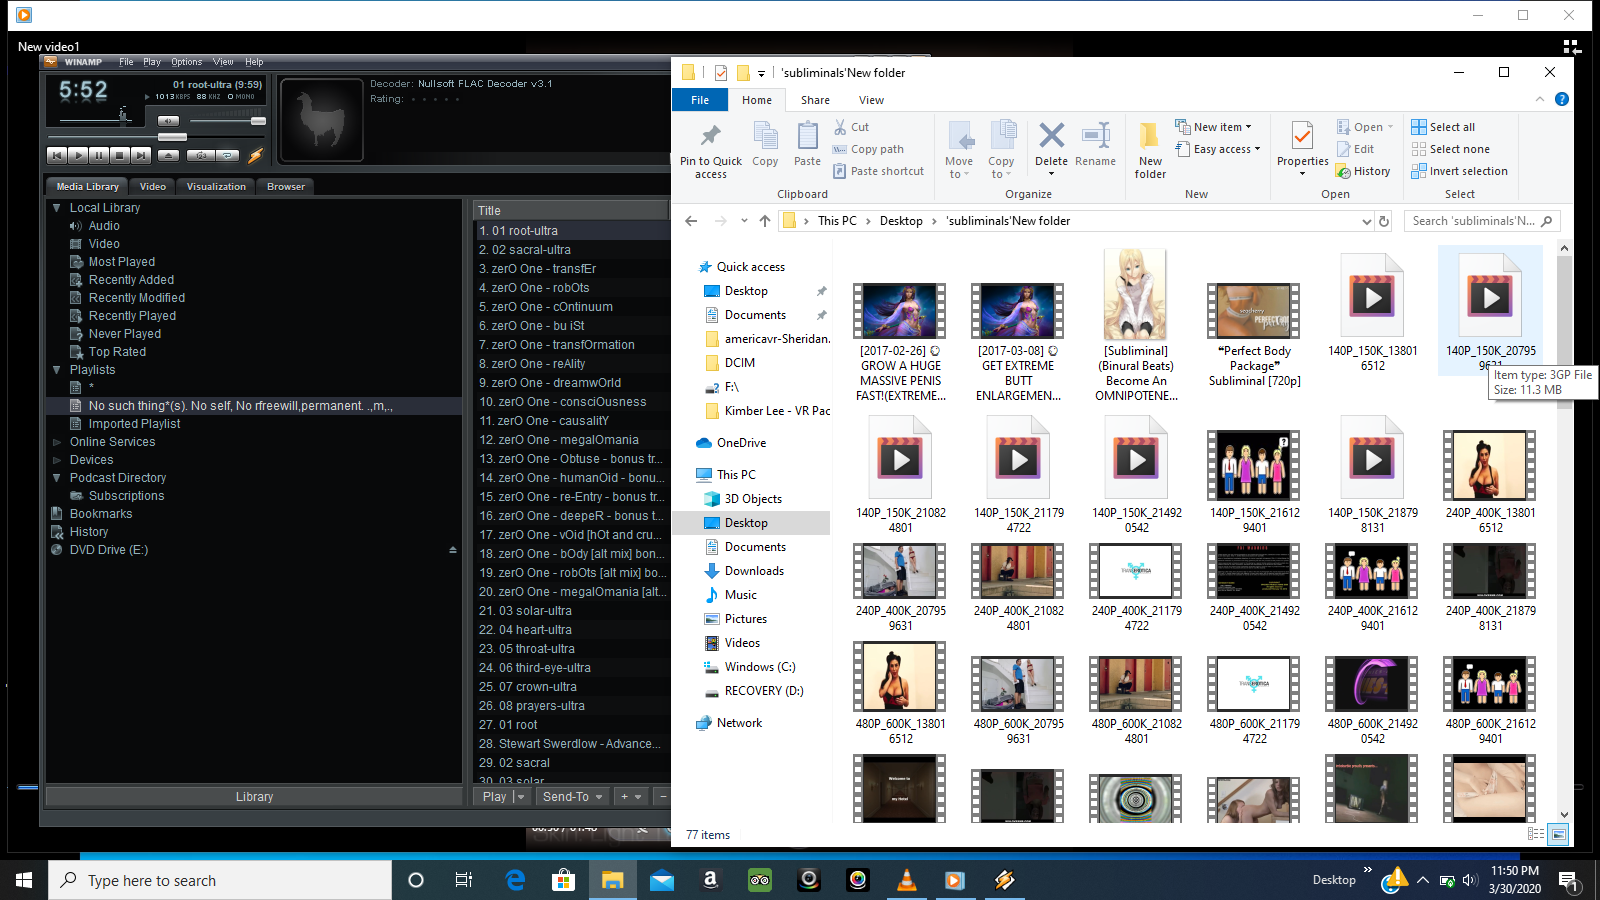1600x900 pixels.
Task: Toggle the Properties checkbox in Explorer title bar
Action: 720,72
